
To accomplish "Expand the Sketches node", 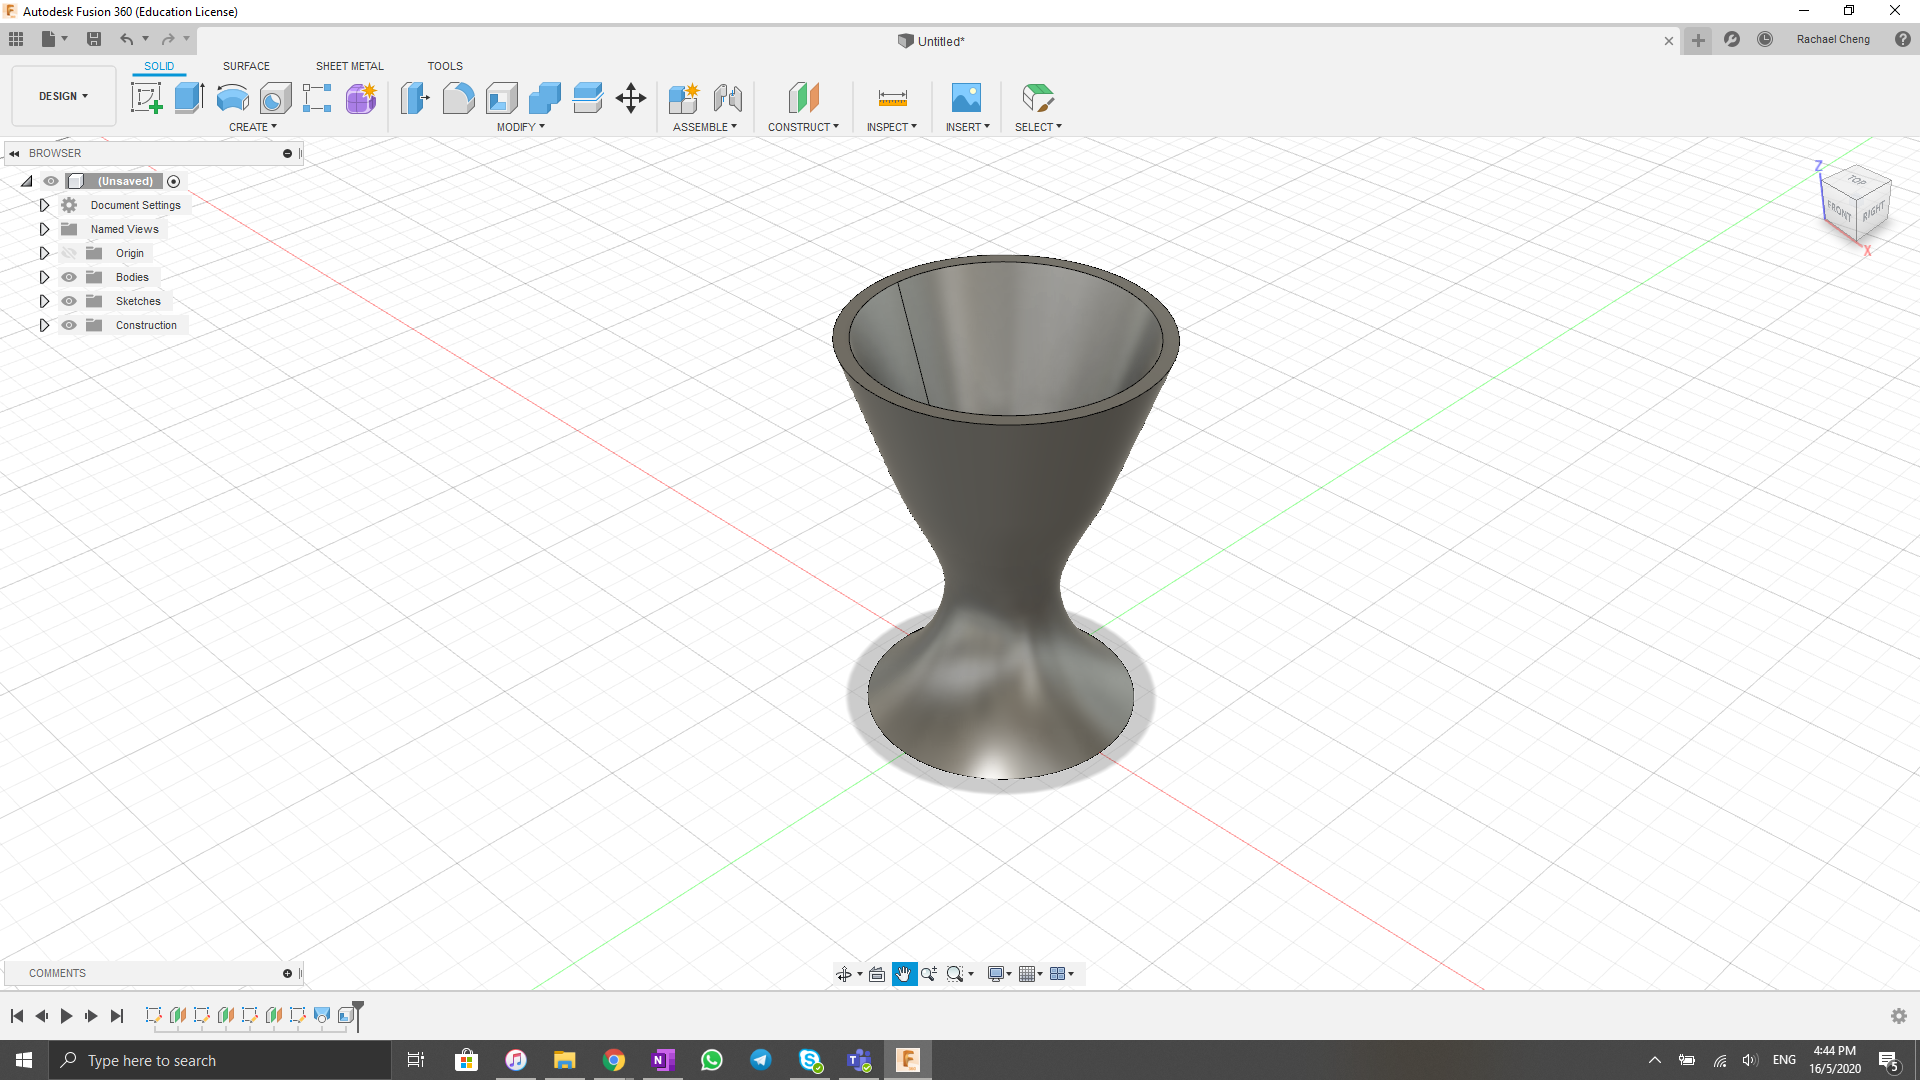I will point(44,301).
